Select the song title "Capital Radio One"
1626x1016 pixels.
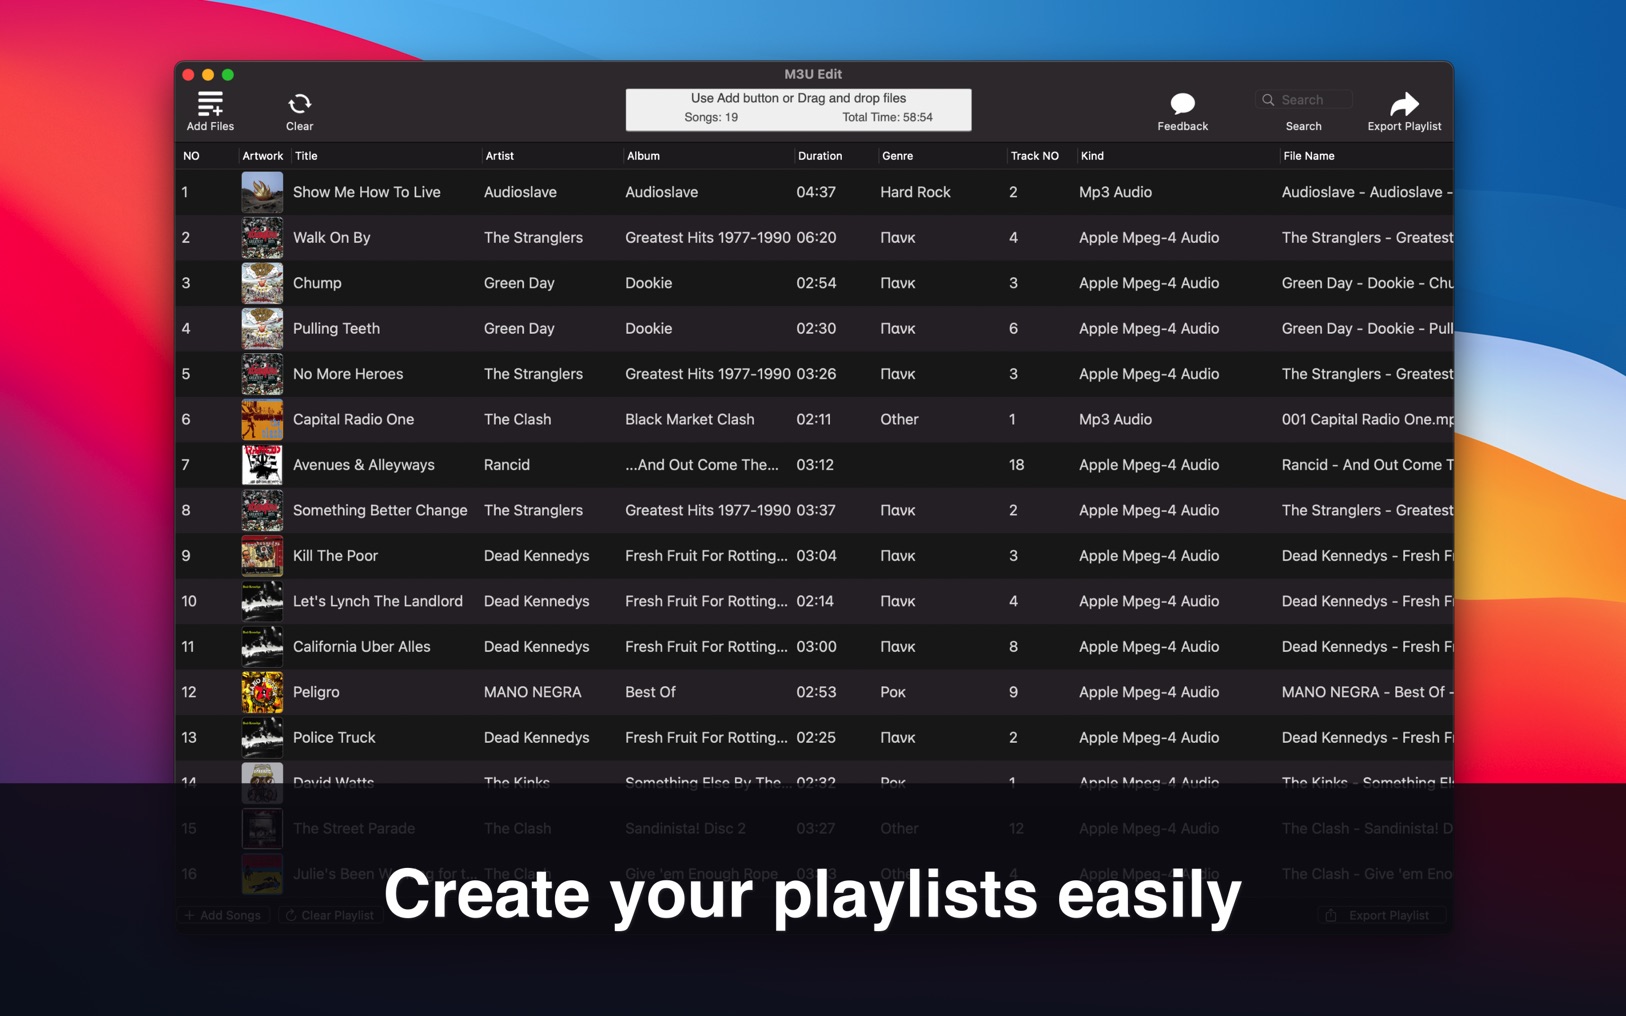tap(353, 420)
